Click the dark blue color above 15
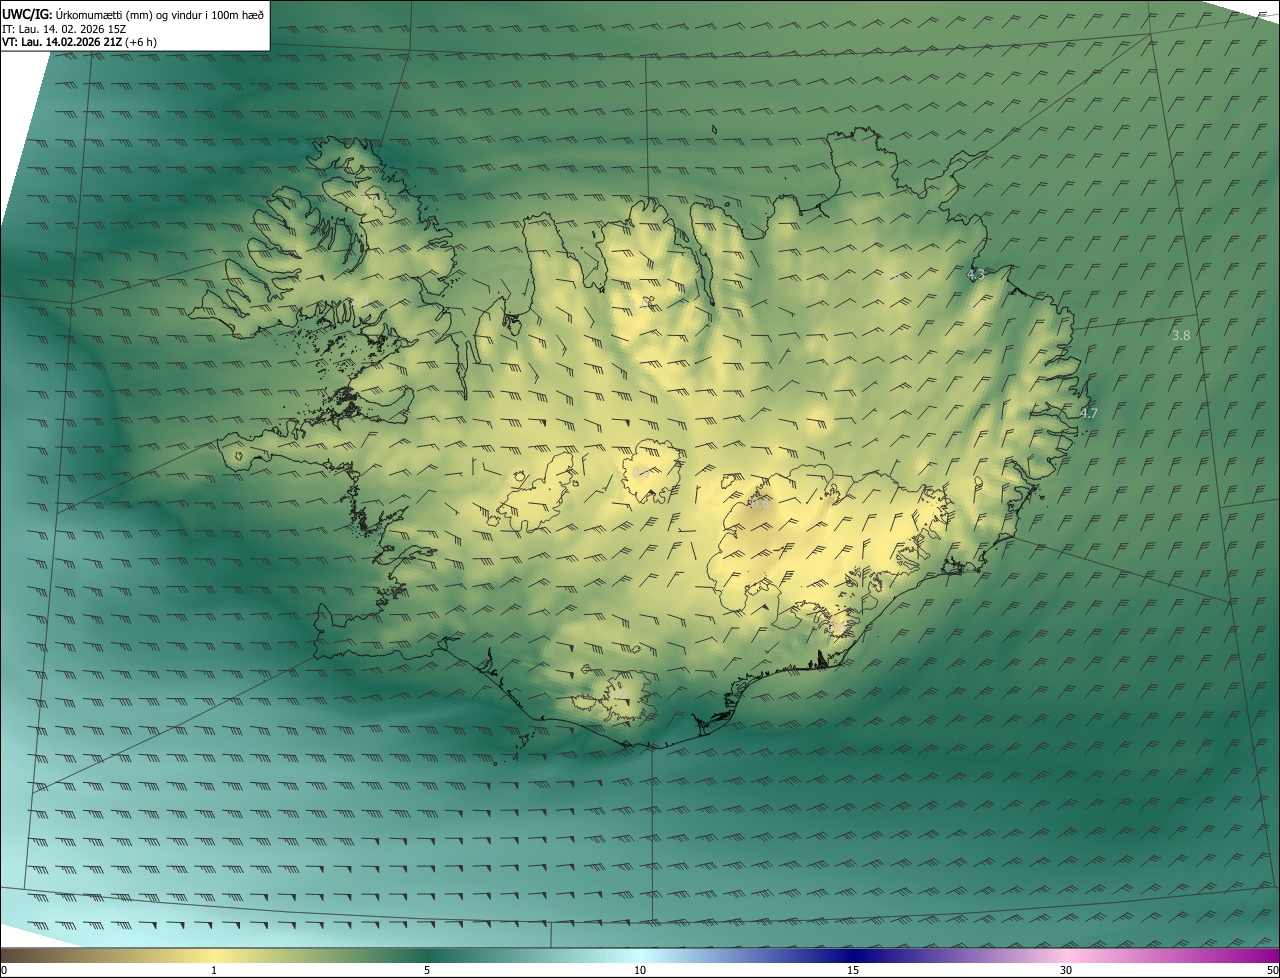The width and height of the screenshot is (1280, 978). pos(853,956)
